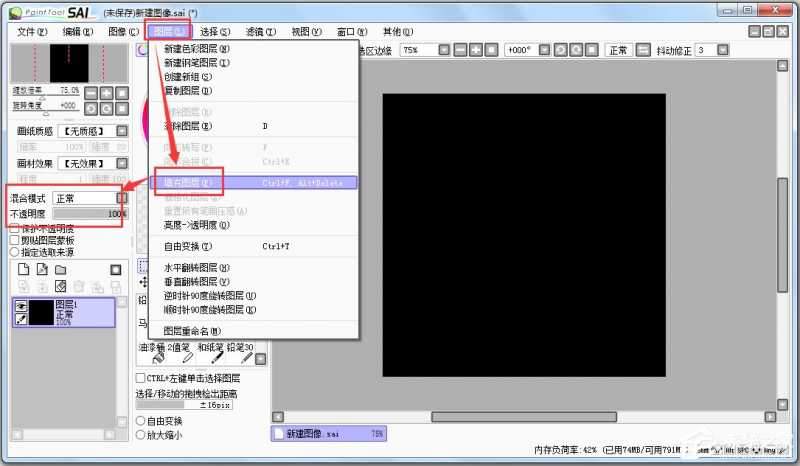Screen dimensions: 800x466
Task: Open the 视图 menu
Action: pyautogui.click(x=307, y=32)
